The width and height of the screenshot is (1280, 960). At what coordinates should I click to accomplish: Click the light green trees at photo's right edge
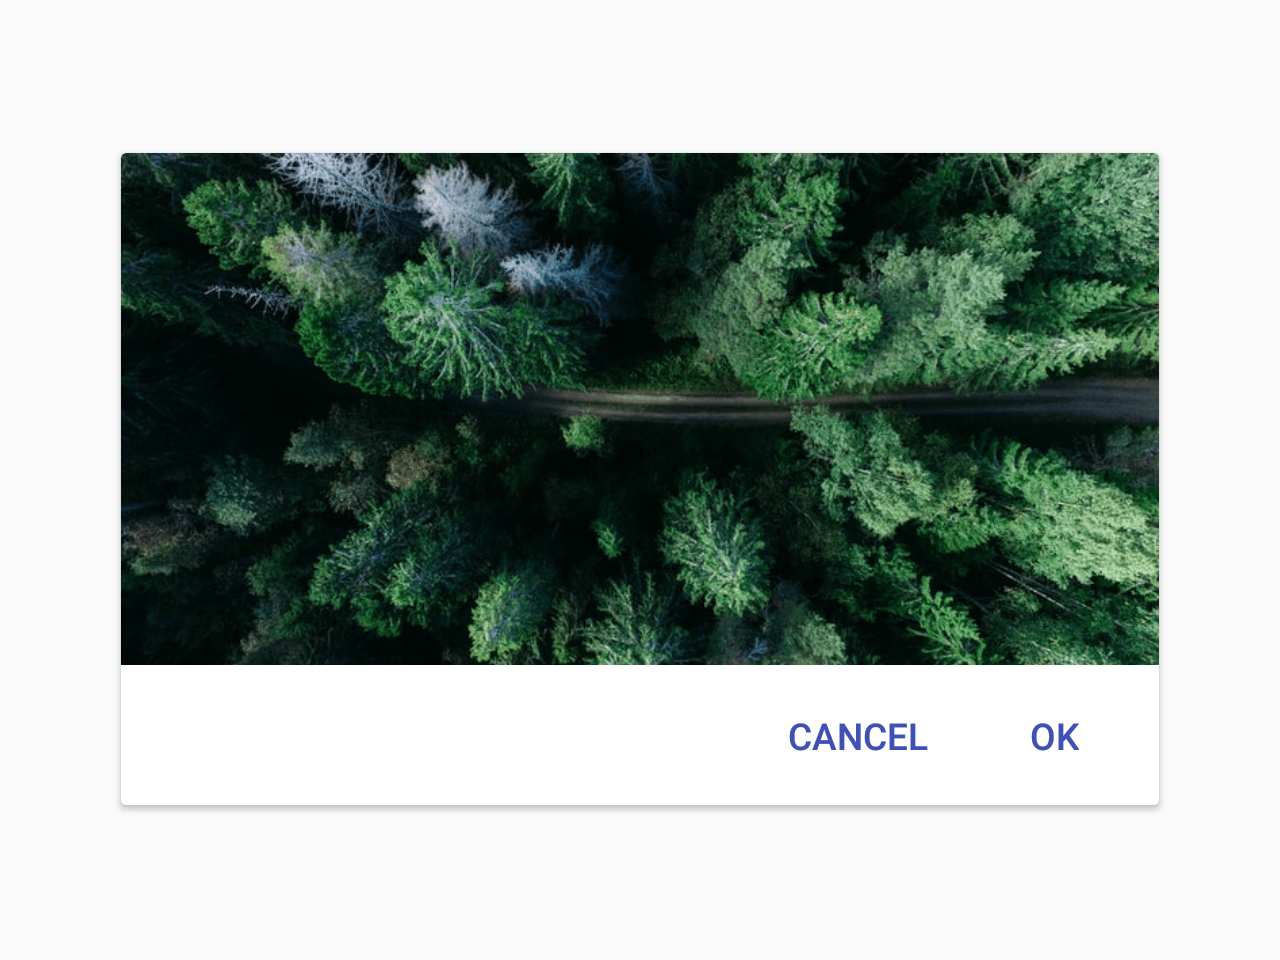point(1090,520)
